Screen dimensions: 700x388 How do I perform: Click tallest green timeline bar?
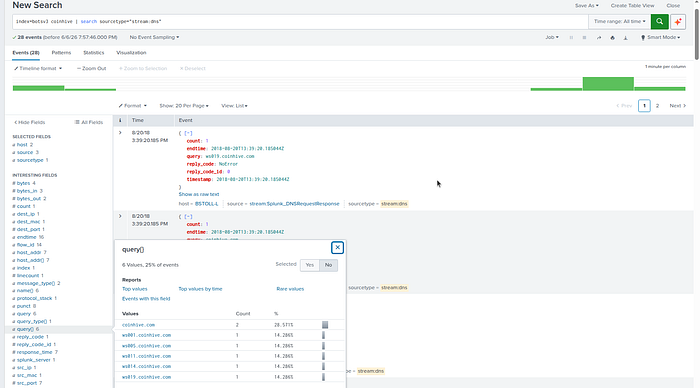pos(608,83)
